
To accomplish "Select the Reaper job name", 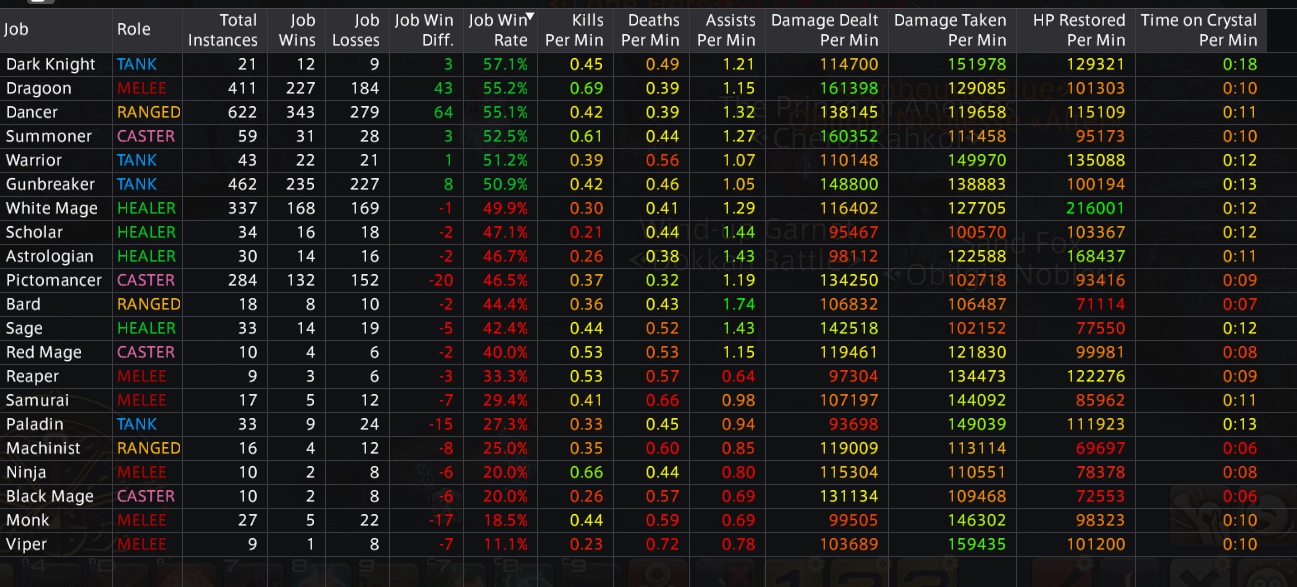I will 32,376.
